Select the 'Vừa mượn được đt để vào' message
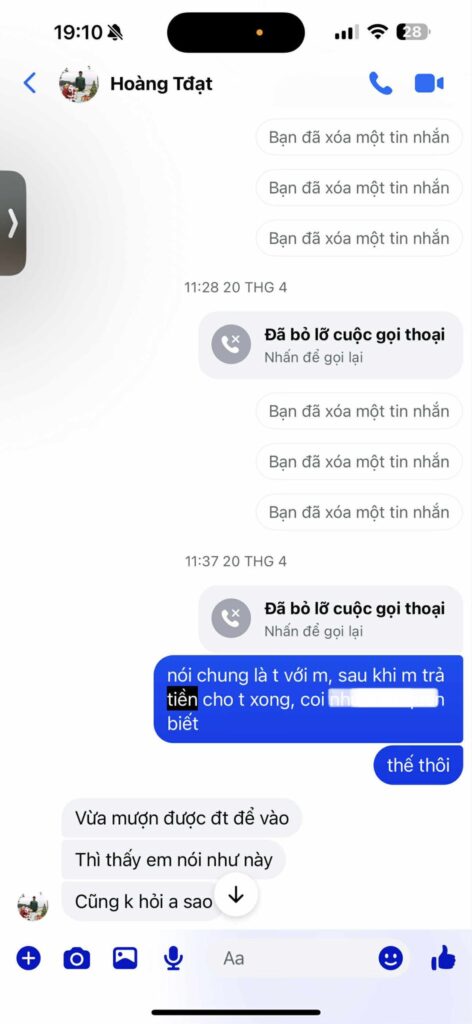This screenshot has height=1024, width=472. pyautogui.click(x=181, y=817)
